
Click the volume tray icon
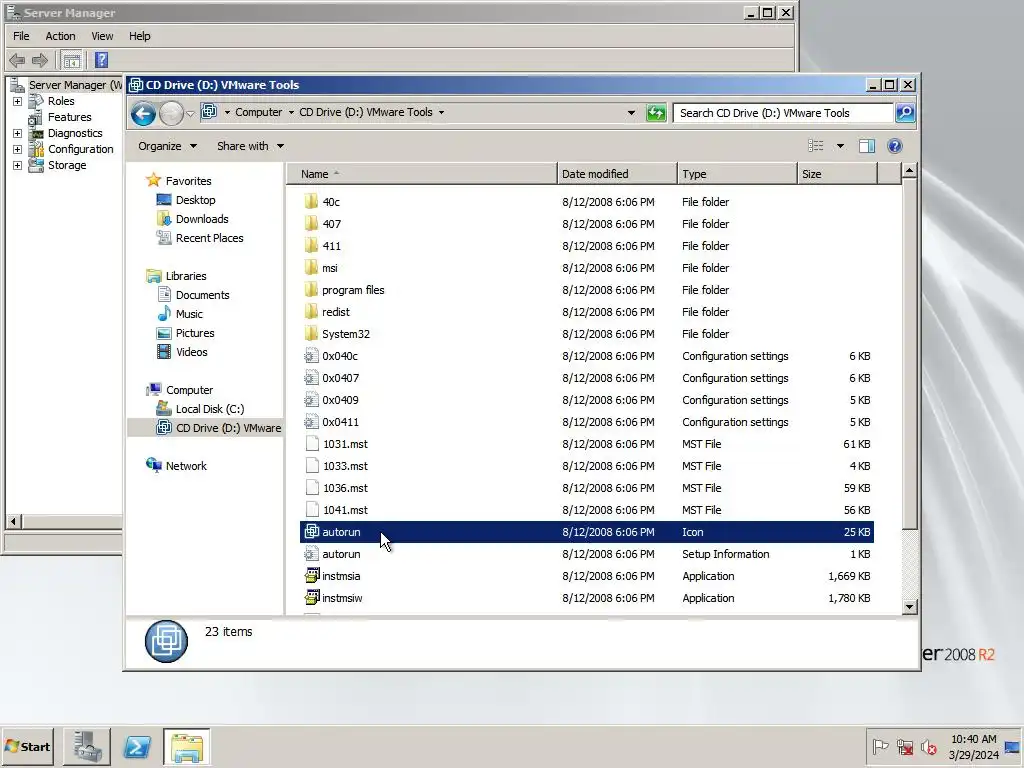click(x=929, y=746)
